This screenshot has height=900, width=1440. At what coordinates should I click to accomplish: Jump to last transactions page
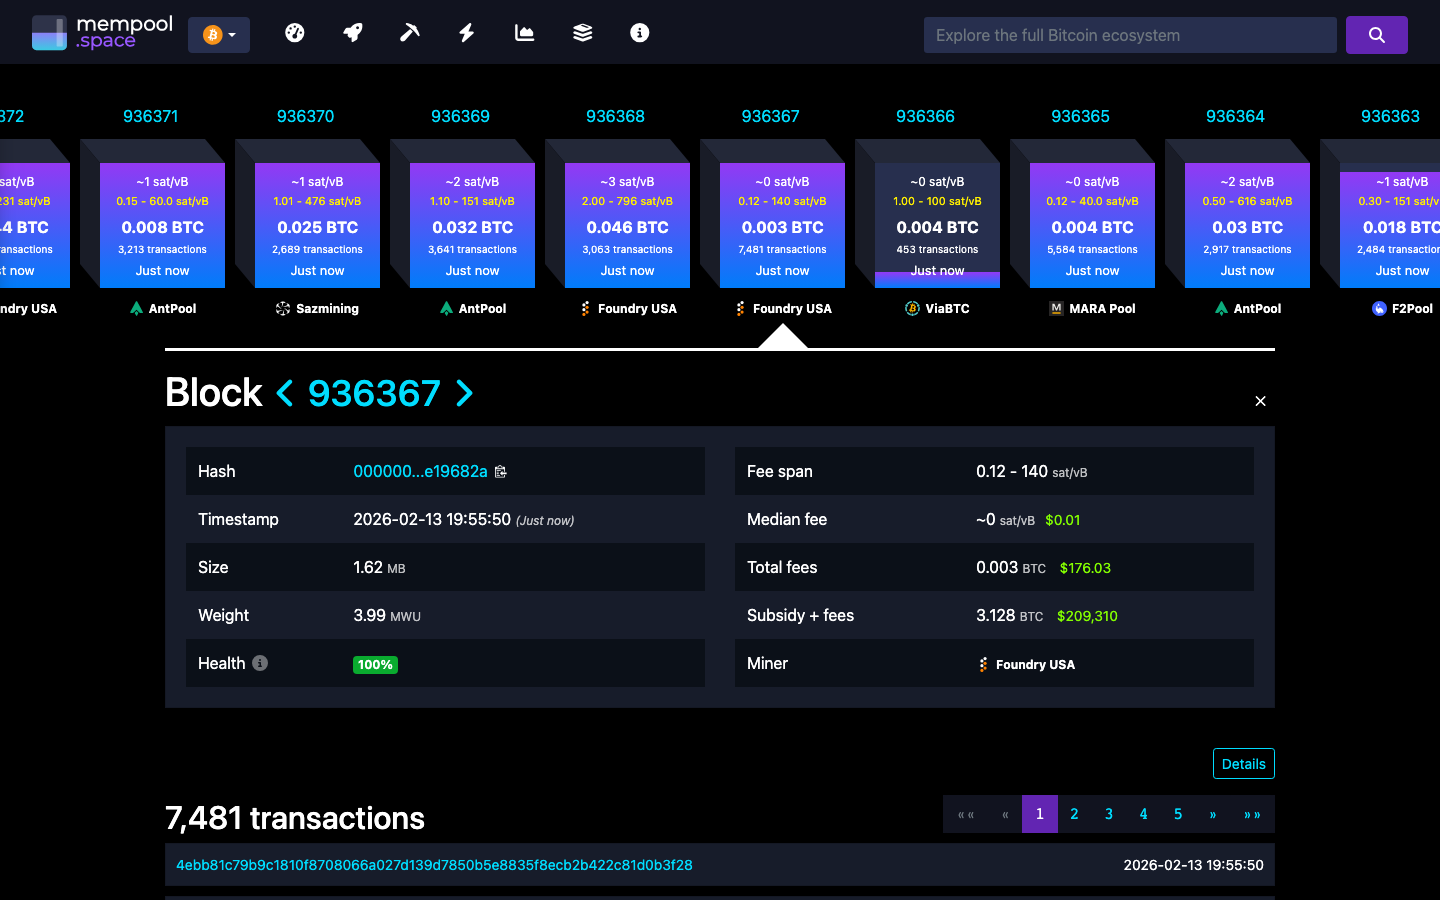[x=1252, y=814]
